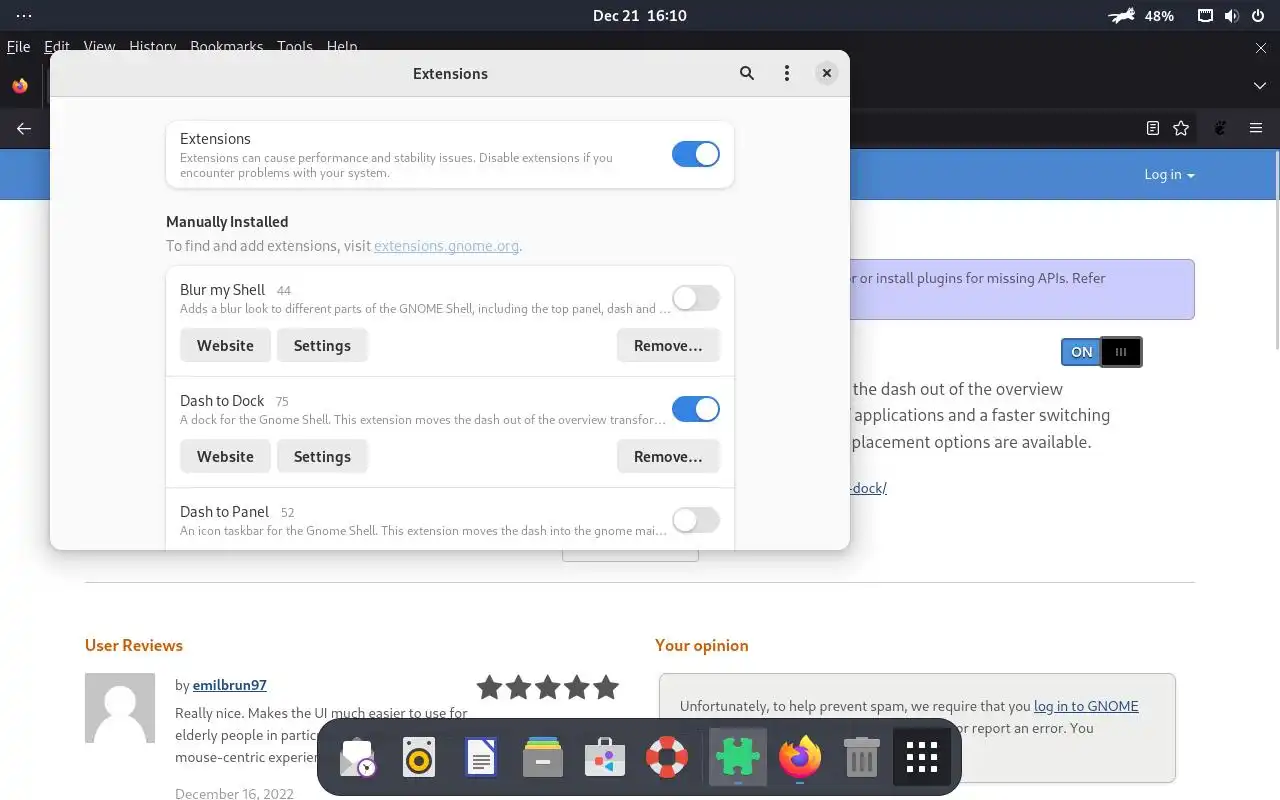Viewport: 1280px width, 800px height.
Task: Click the date and time in top bar
Action: [x=640, y=16]
